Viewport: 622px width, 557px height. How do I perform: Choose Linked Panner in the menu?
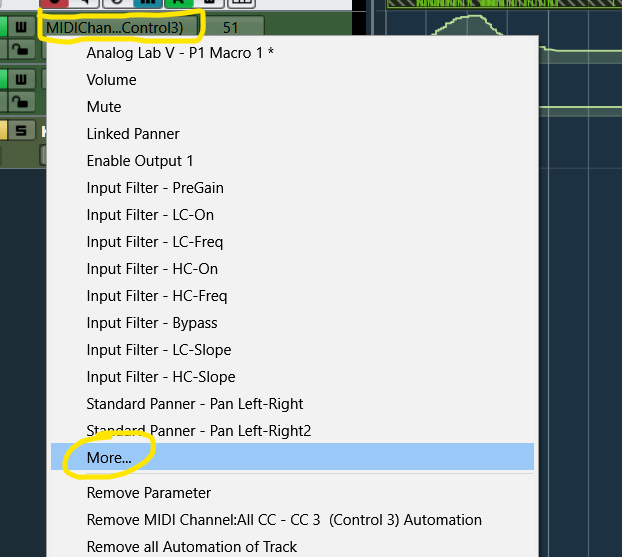point(131,134)
